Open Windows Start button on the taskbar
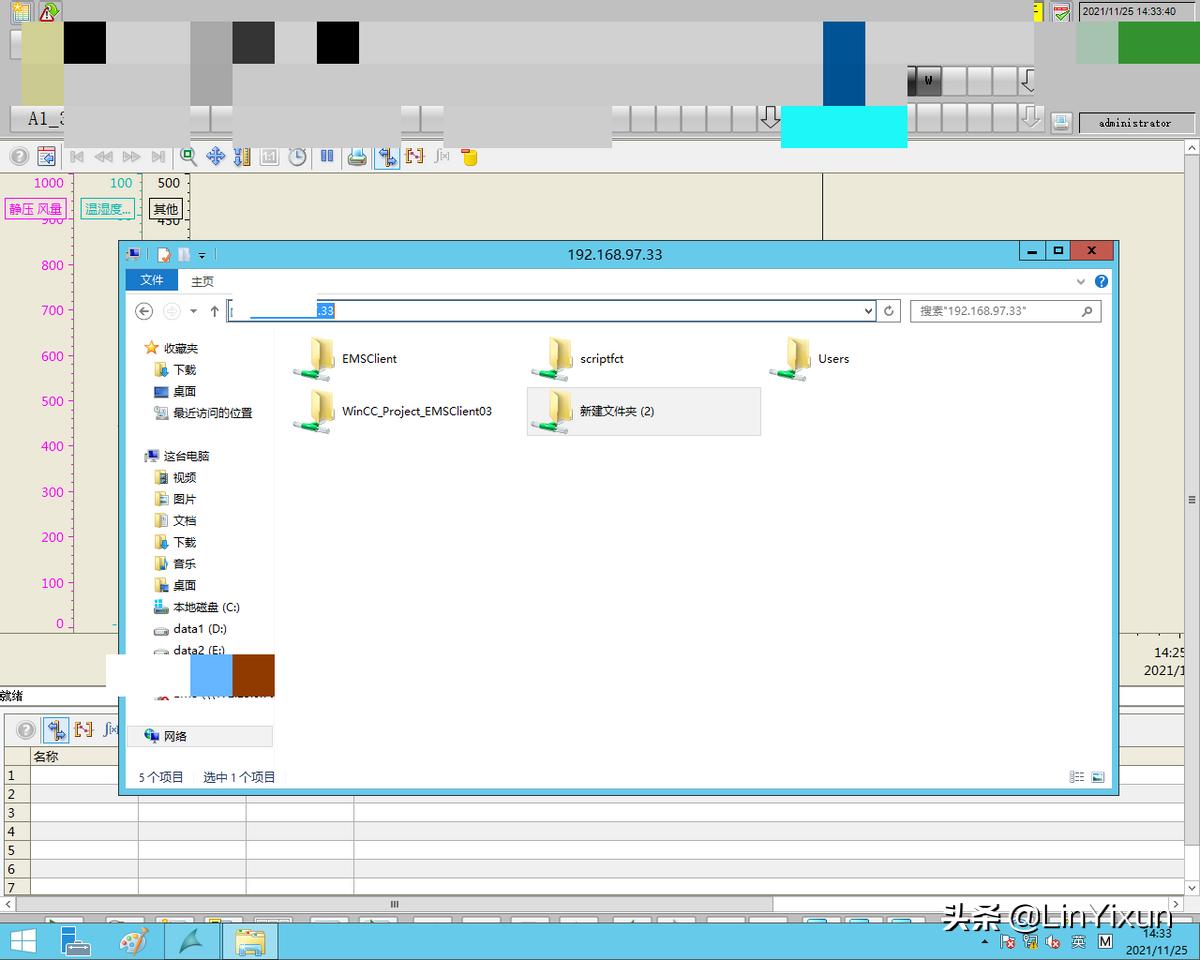The height and width of the screenshot is (960, 1200). (23, 941)
